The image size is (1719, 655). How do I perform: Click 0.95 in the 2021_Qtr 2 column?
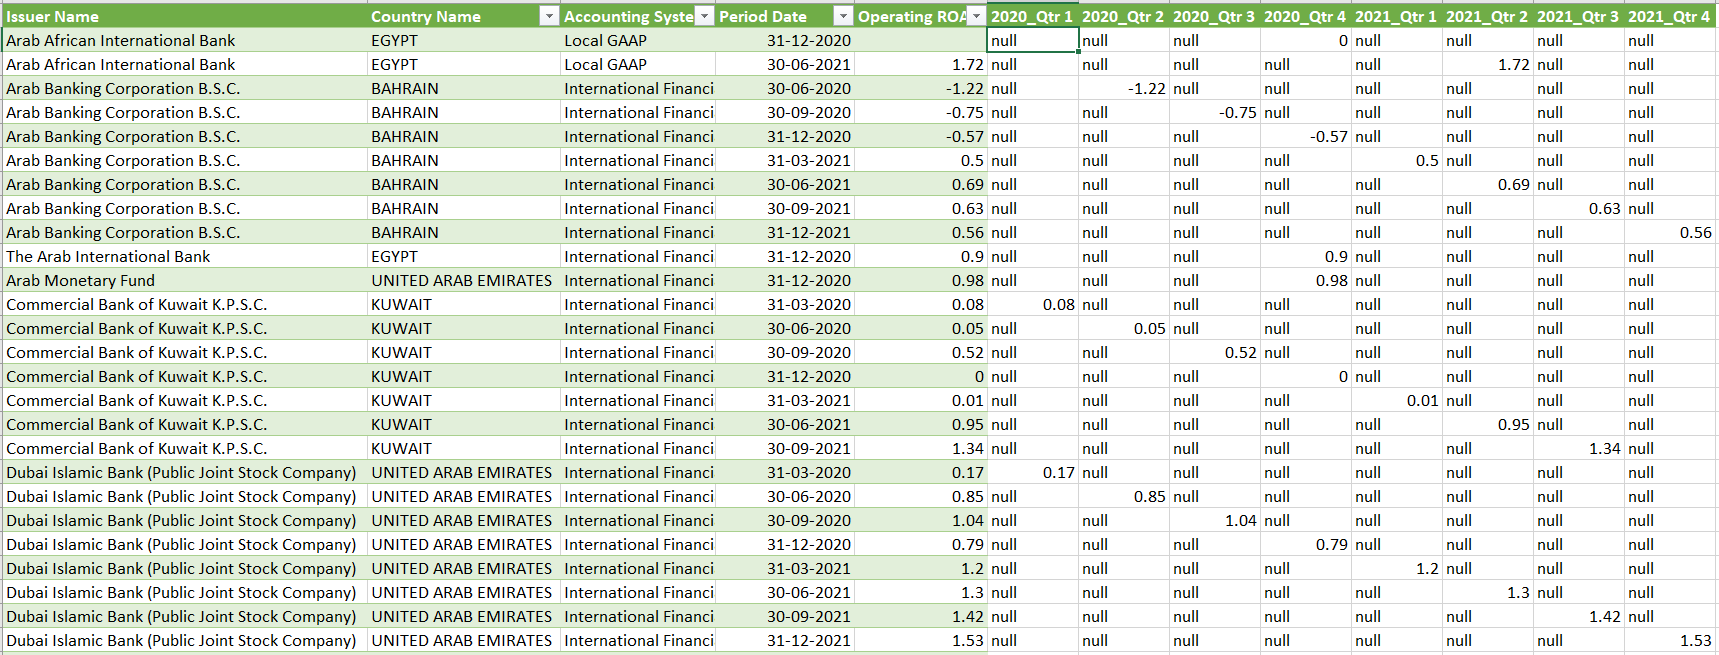1488,424
